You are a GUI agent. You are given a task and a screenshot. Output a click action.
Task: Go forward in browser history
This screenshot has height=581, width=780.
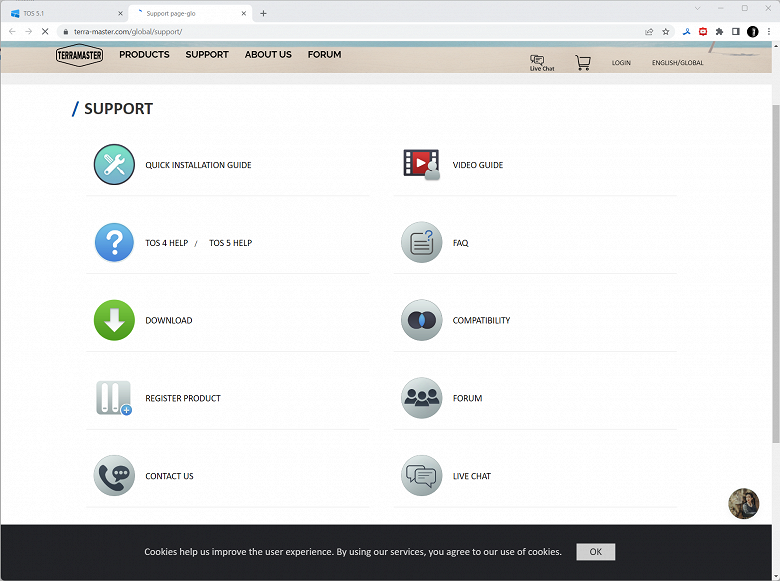[28, 31]
